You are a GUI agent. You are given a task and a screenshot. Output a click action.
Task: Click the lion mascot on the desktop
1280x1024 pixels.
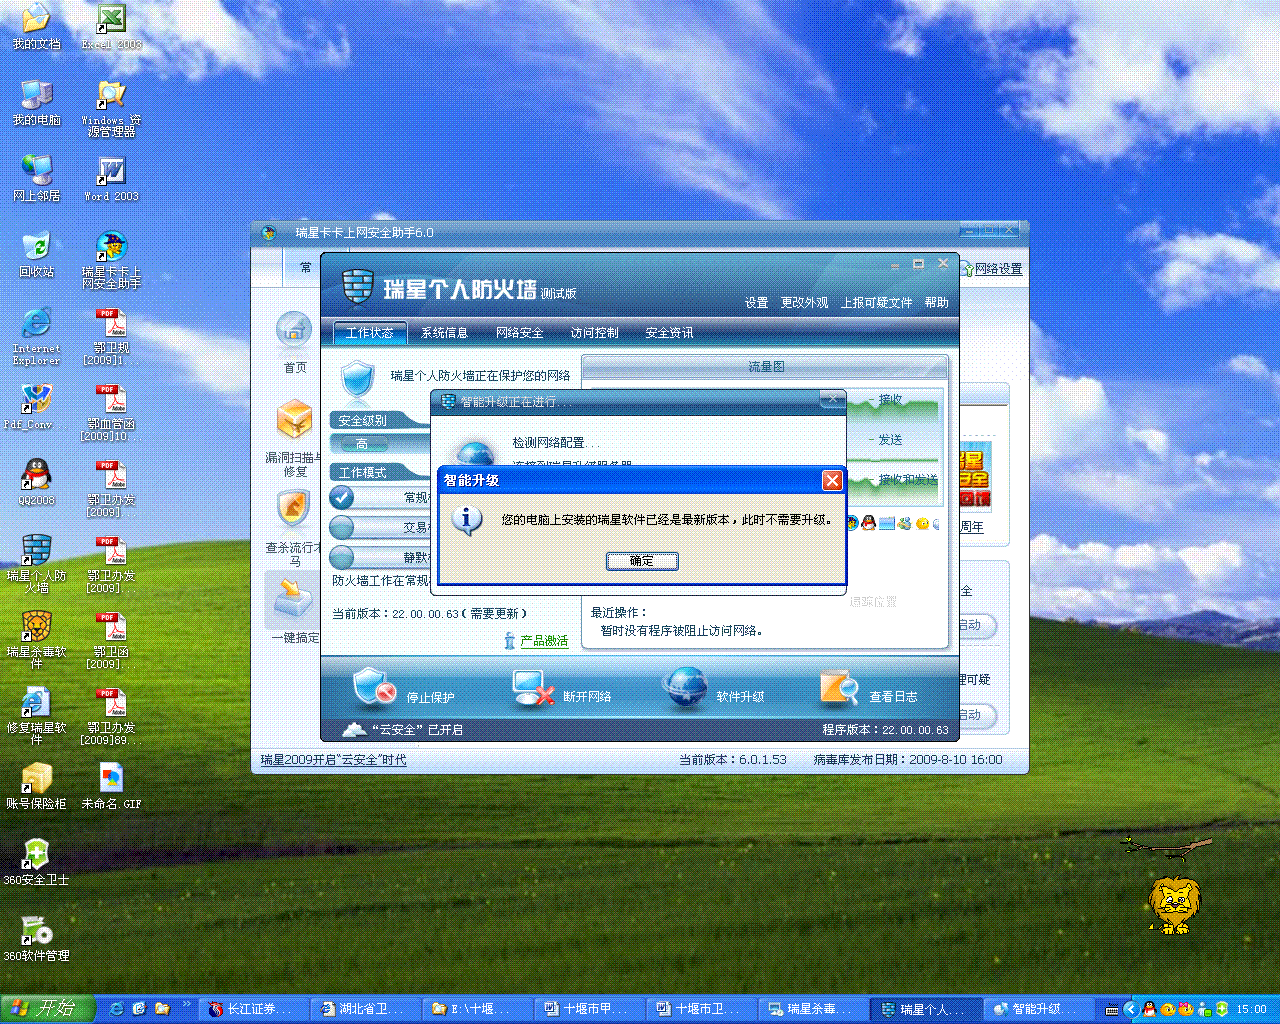click(1174, 905)
